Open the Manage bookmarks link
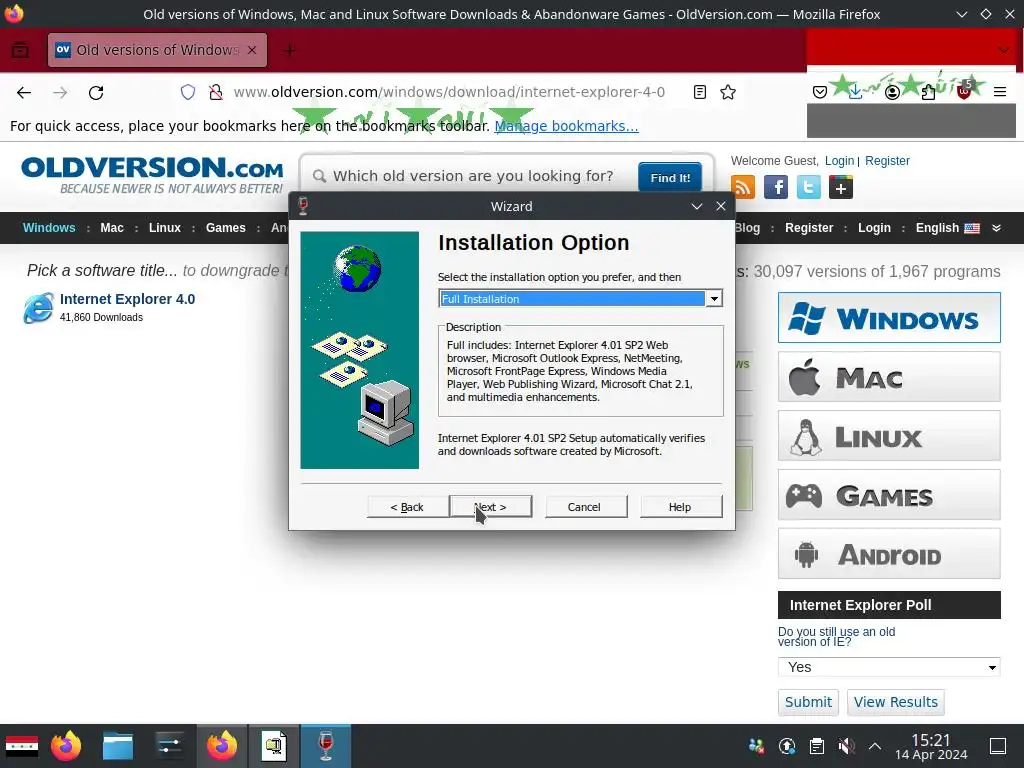Image resolution: width=1024 pixels, height=768 pixels. pyautogui.click(x=566, y=126)
